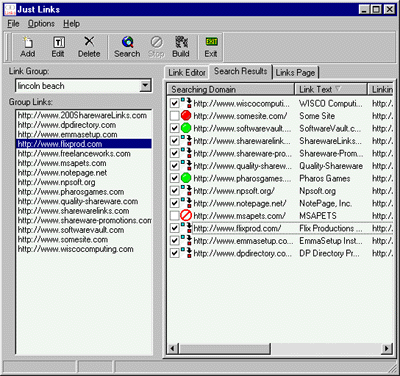Switch to the Link Editor tab
400x376 pixels.
point(187,73)
